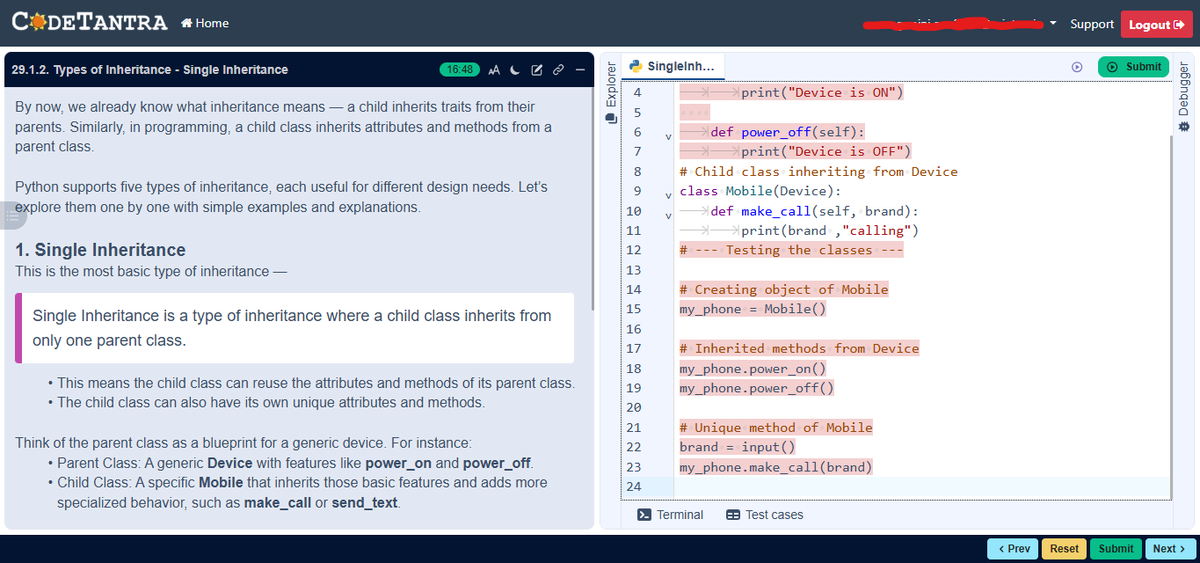Click the bottom bar Submit button
Screen dimensions: 1200x563
tap(1115, 548)
